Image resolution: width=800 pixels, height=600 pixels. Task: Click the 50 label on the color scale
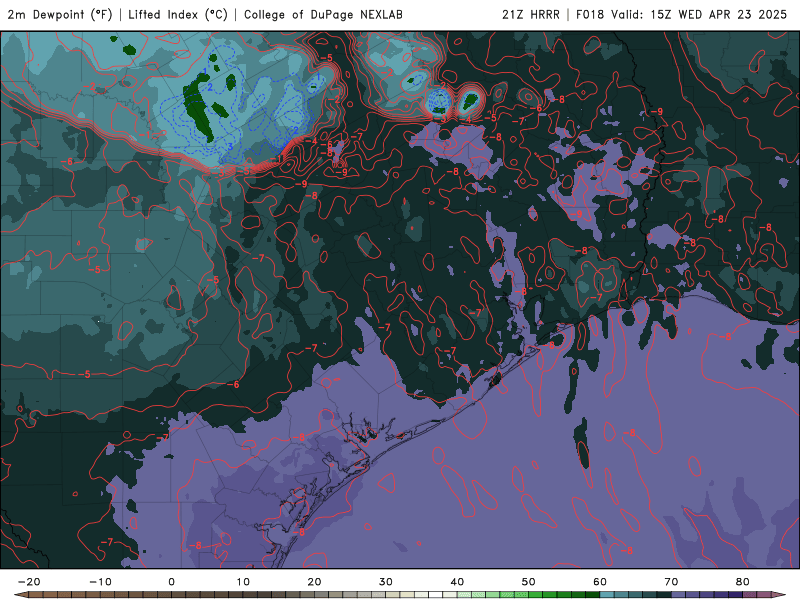click(x=529, y=582)
